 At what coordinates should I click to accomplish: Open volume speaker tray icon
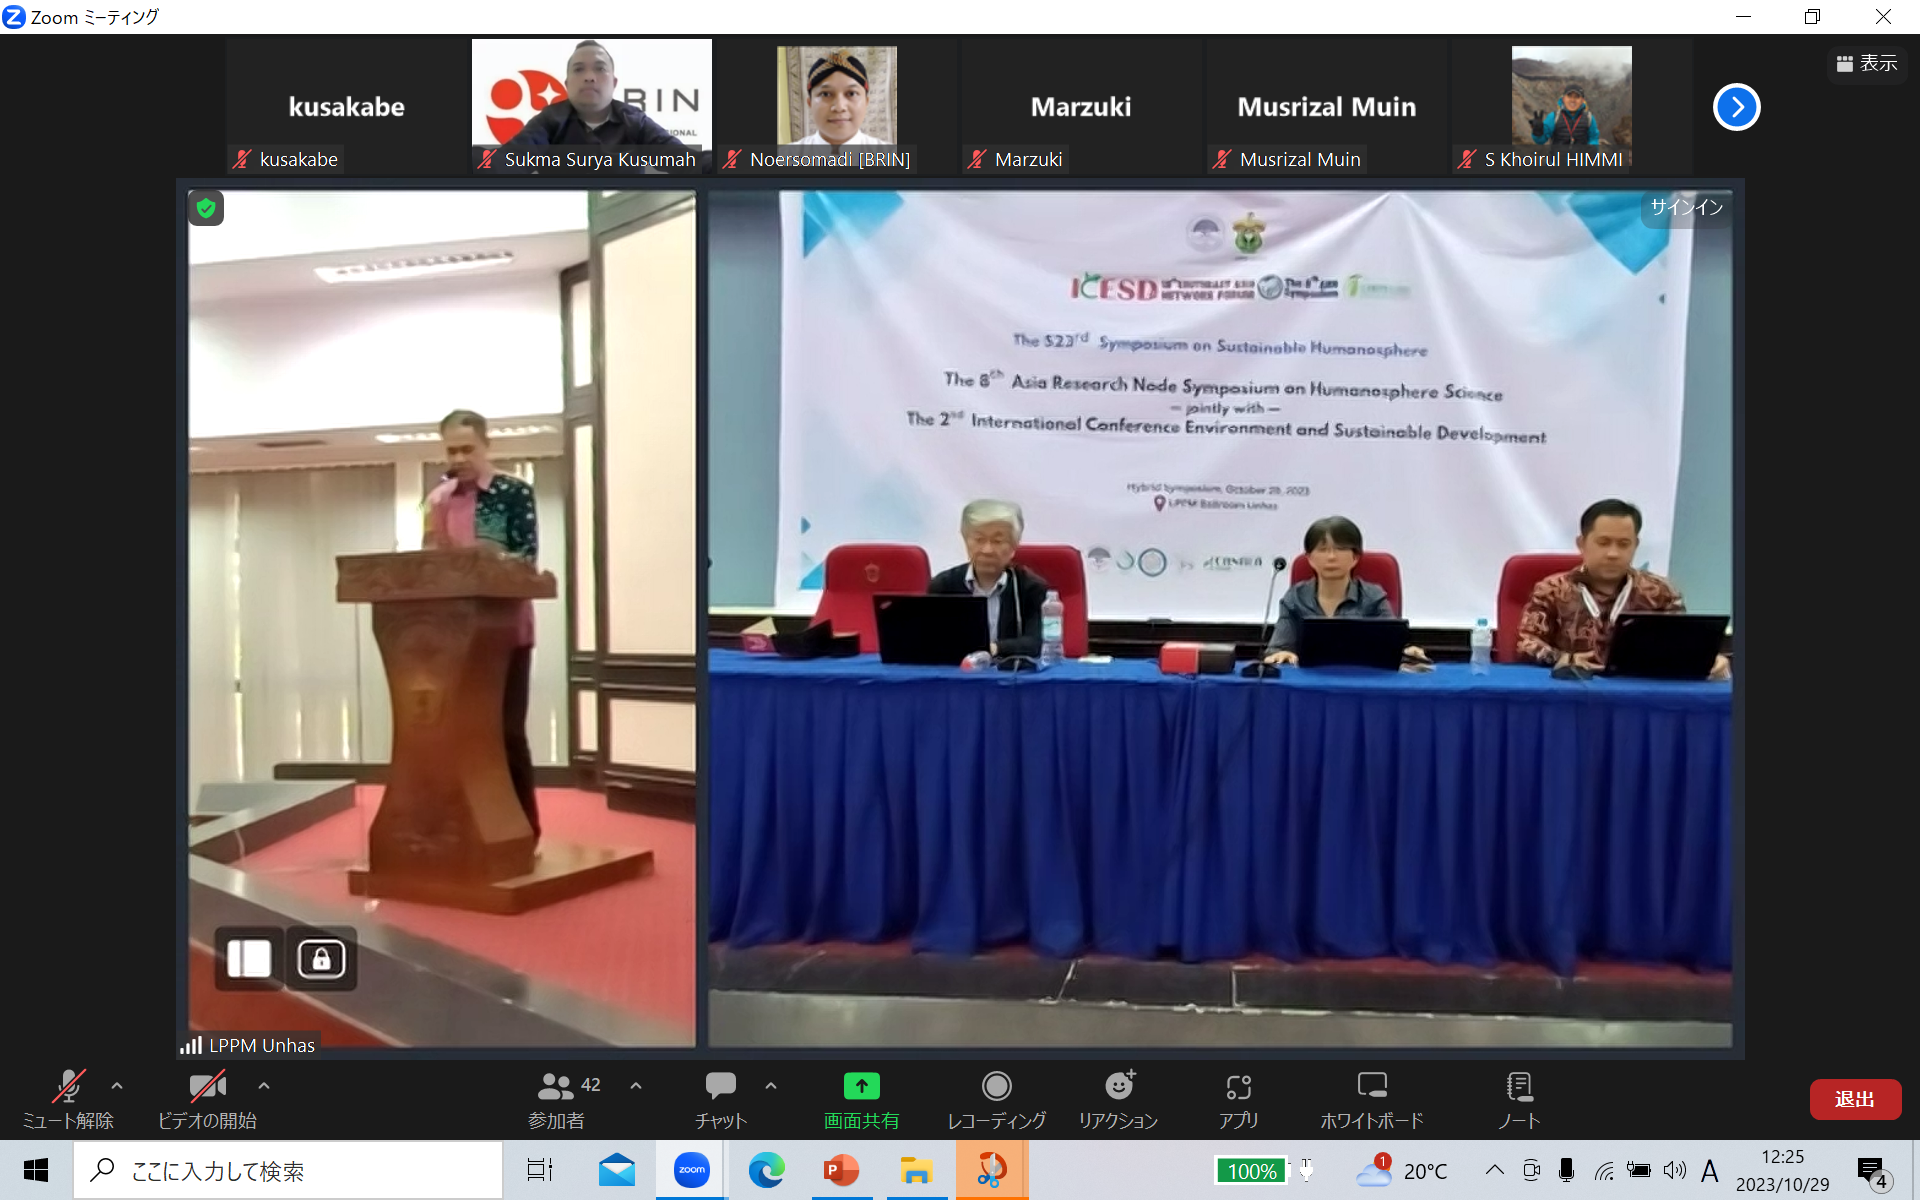pos(1674,1170)
